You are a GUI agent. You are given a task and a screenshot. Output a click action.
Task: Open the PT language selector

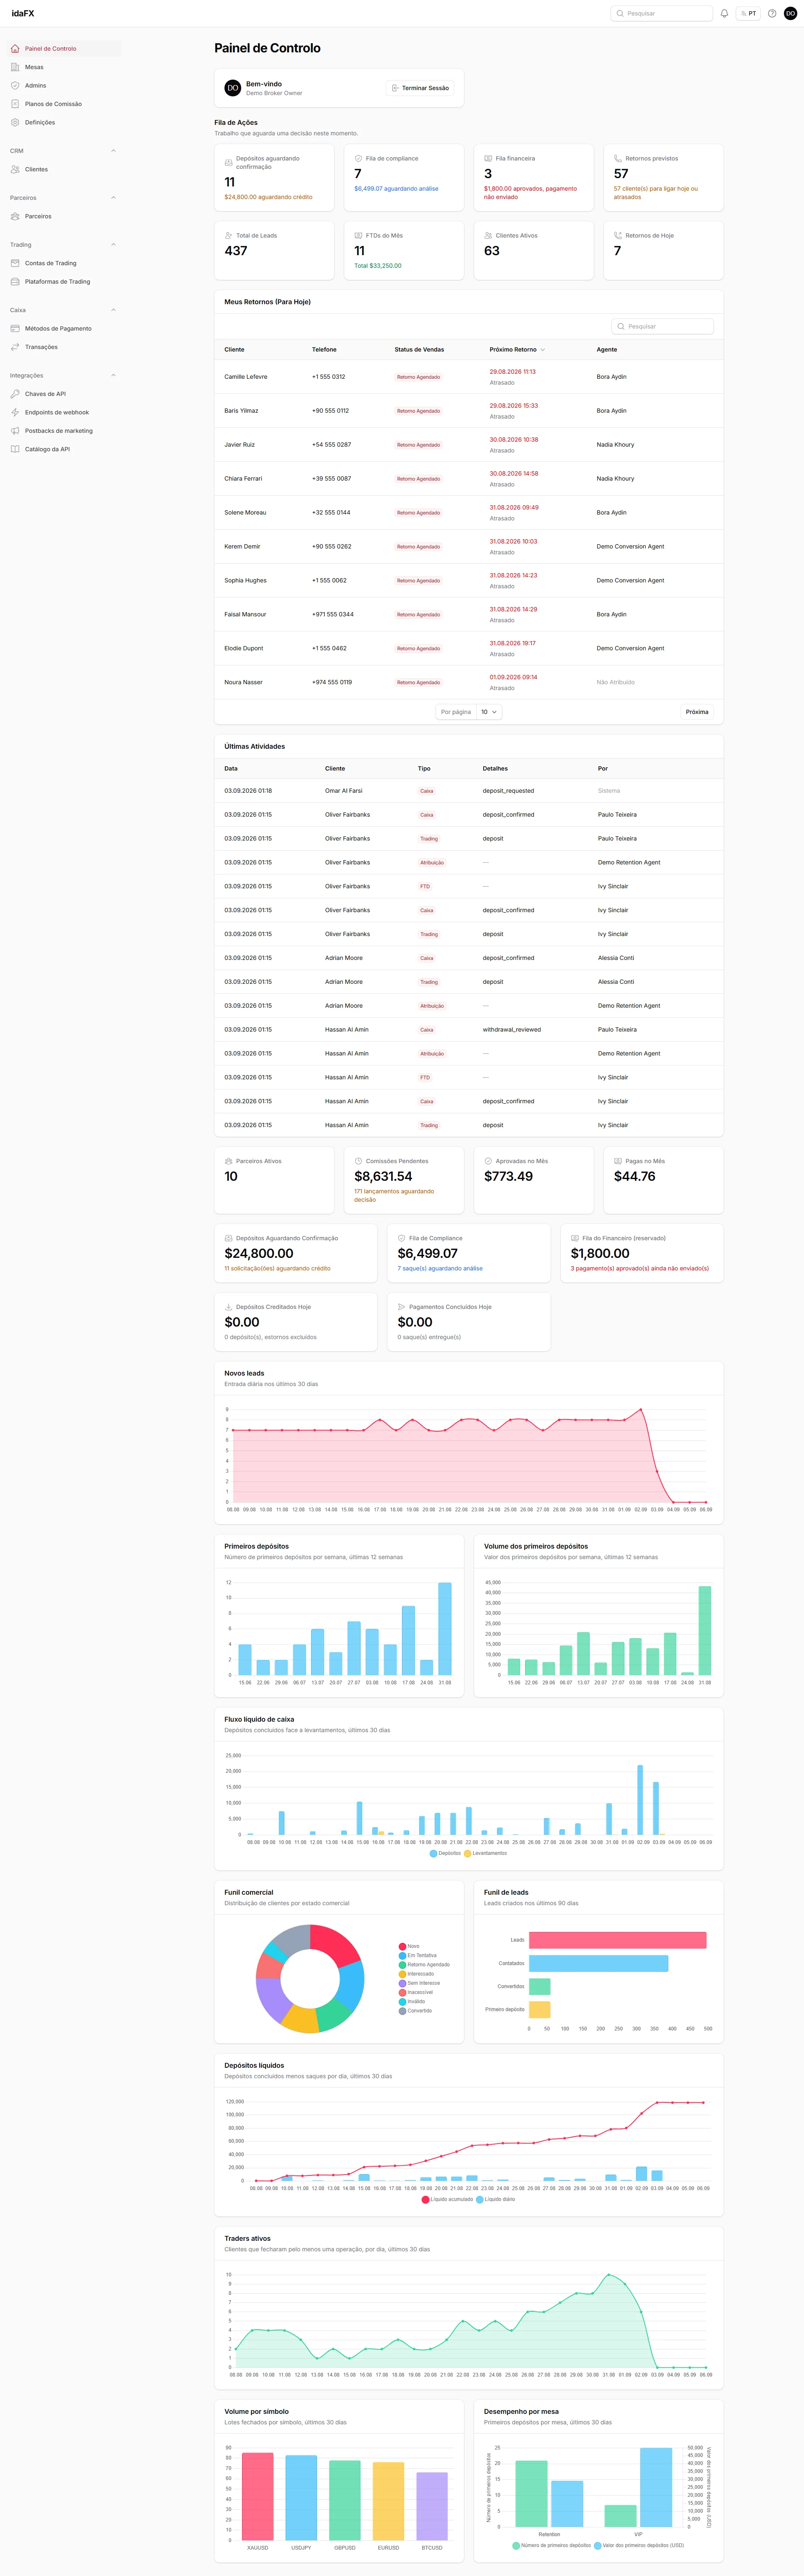pos(748,13)
